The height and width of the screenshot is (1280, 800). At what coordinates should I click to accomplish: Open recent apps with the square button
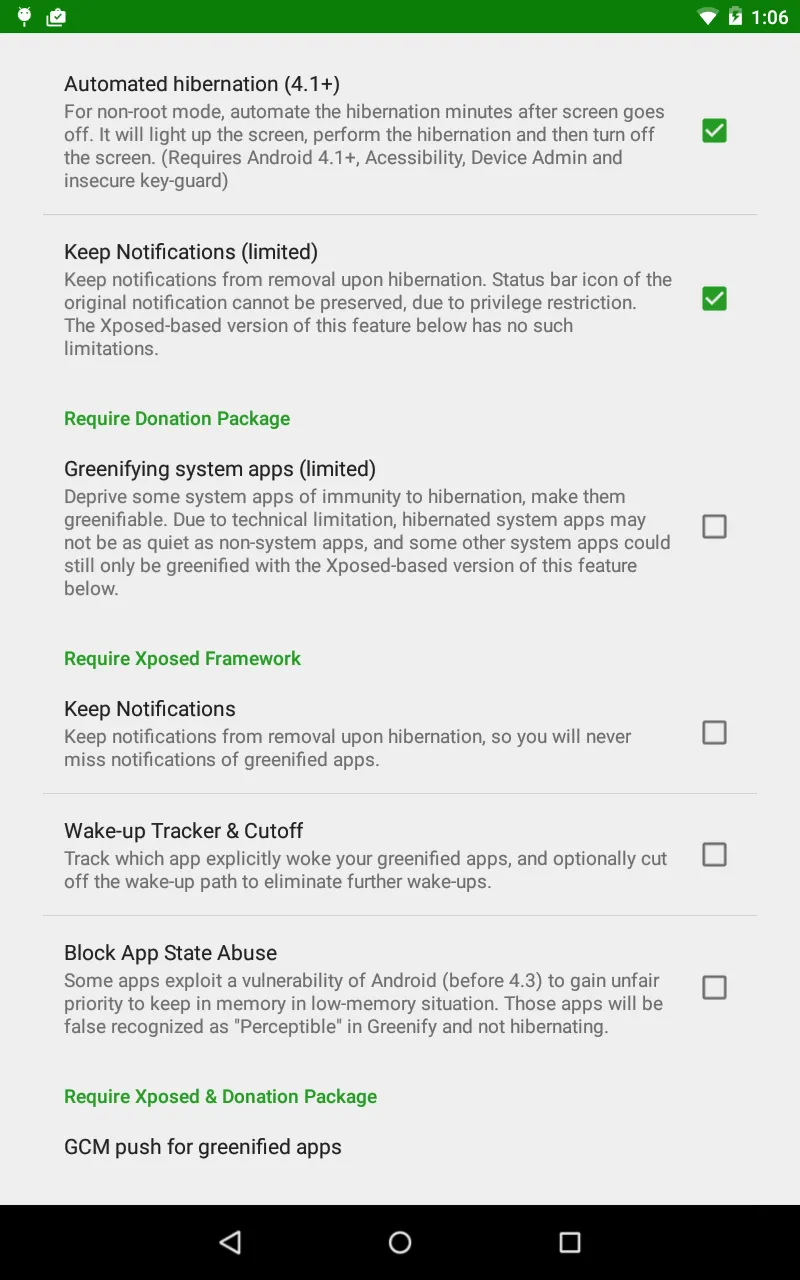569,1242
